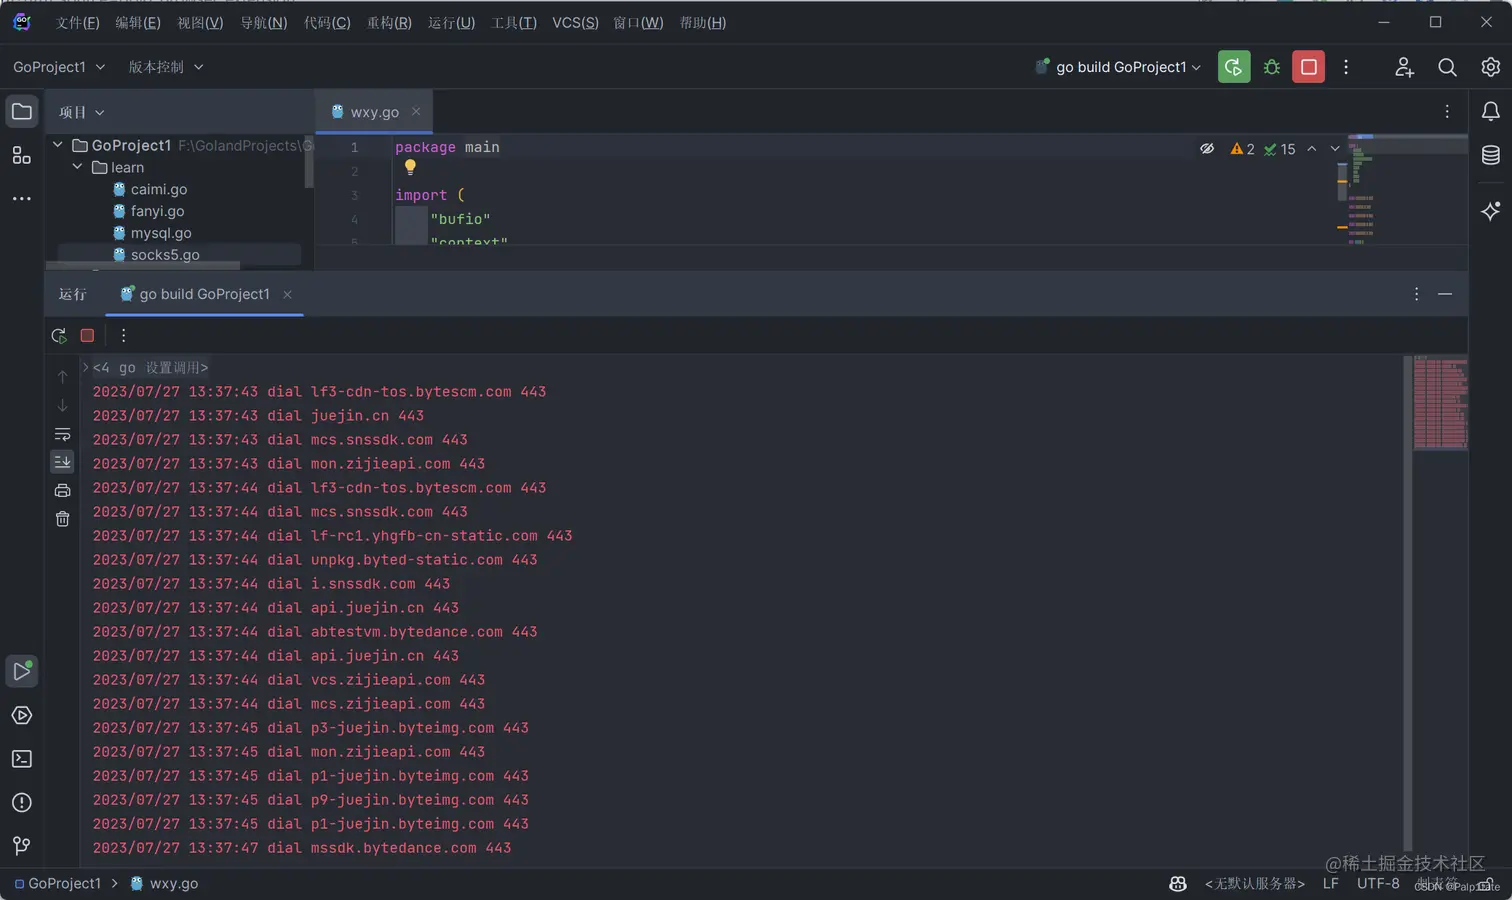Image resolution: width=1512 pixels, height=900 pixels.
Task: Open the 项目 view dropdown
Action: pyautogui.click(x=81, y=112)
